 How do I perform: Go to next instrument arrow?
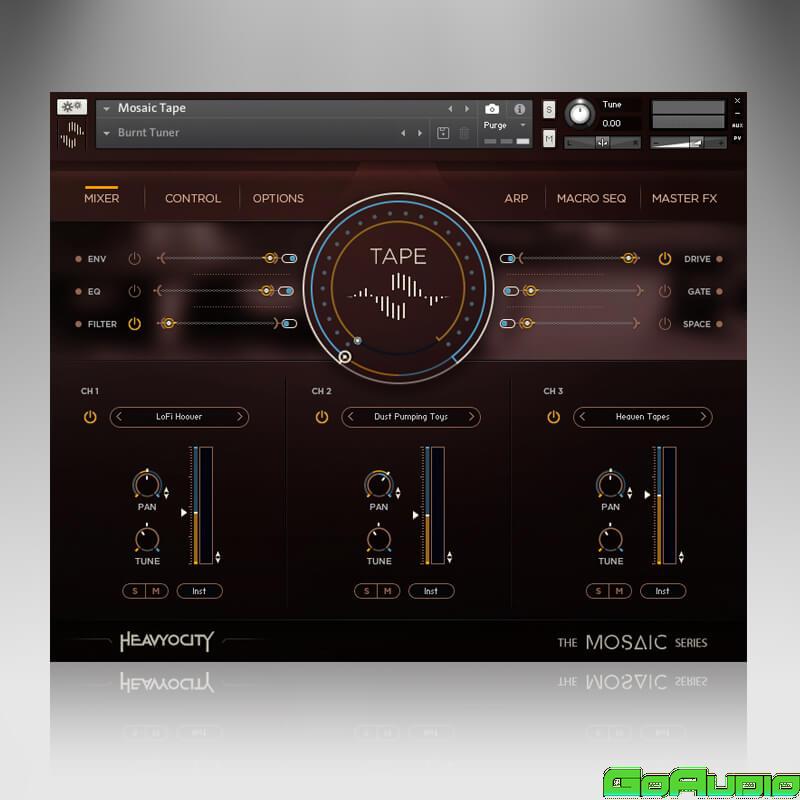[467, 109]
